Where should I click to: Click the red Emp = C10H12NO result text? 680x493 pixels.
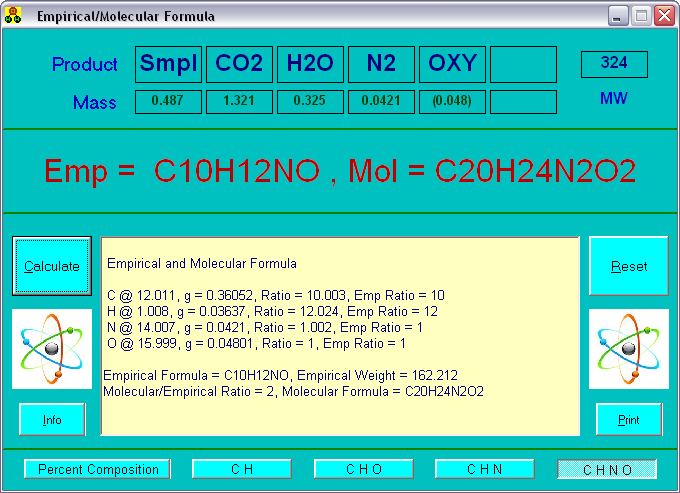[182, 171]
